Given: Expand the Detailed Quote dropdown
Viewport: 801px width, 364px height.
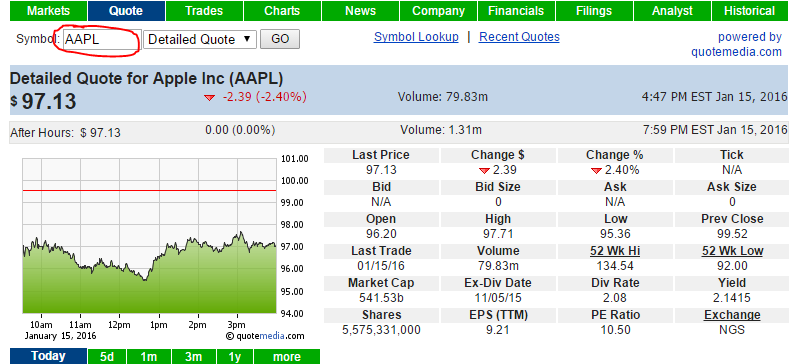Looking at the screenshot, I should tap(200, 39).
